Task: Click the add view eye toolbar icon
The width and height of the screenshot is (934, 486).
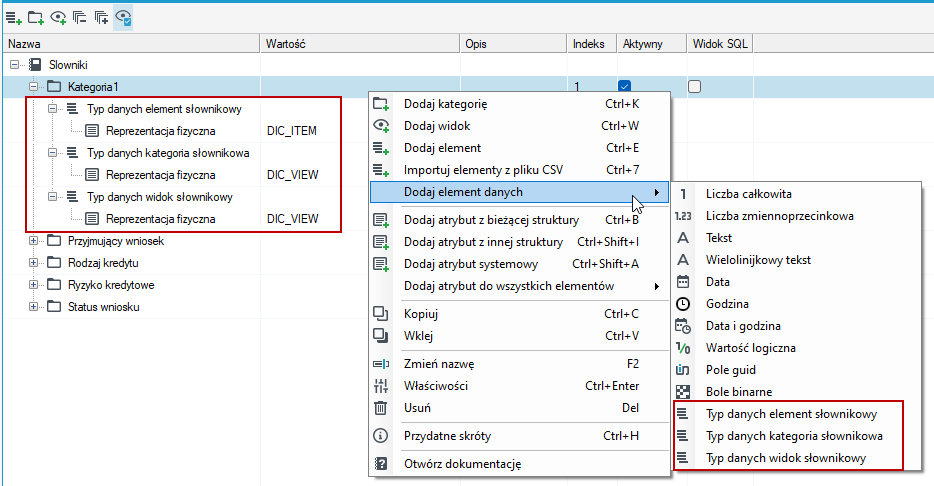Action: point(58,18)
